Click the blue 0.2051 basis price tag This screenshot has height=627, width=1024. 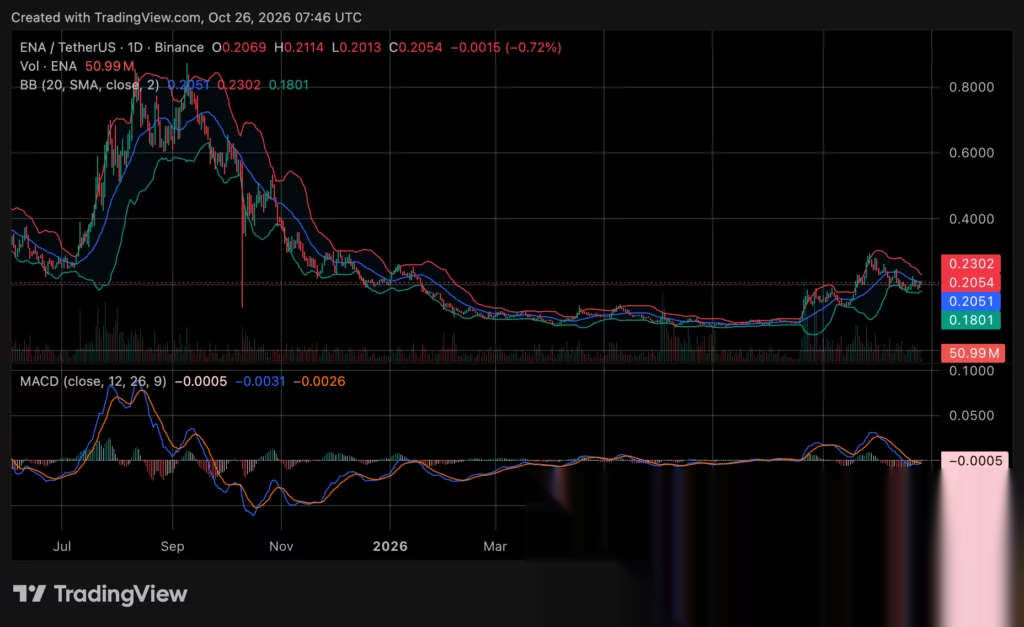971,301
